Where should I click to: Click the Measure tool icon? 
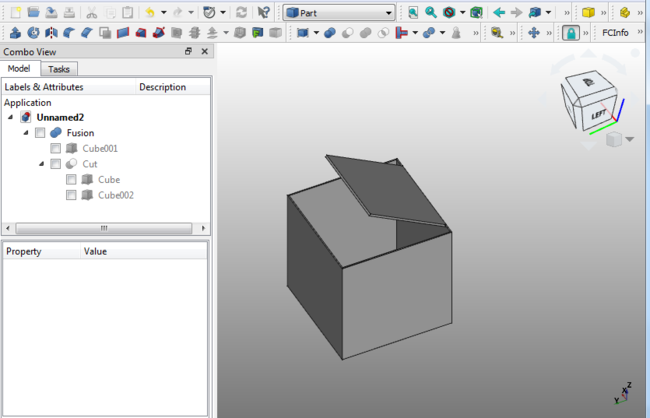[496, 33]
